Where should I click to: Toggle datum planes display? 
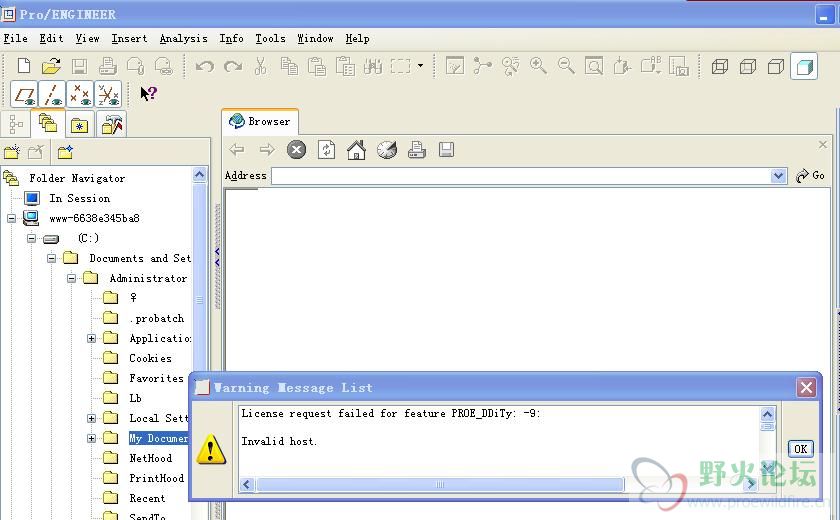coord(24,95)
